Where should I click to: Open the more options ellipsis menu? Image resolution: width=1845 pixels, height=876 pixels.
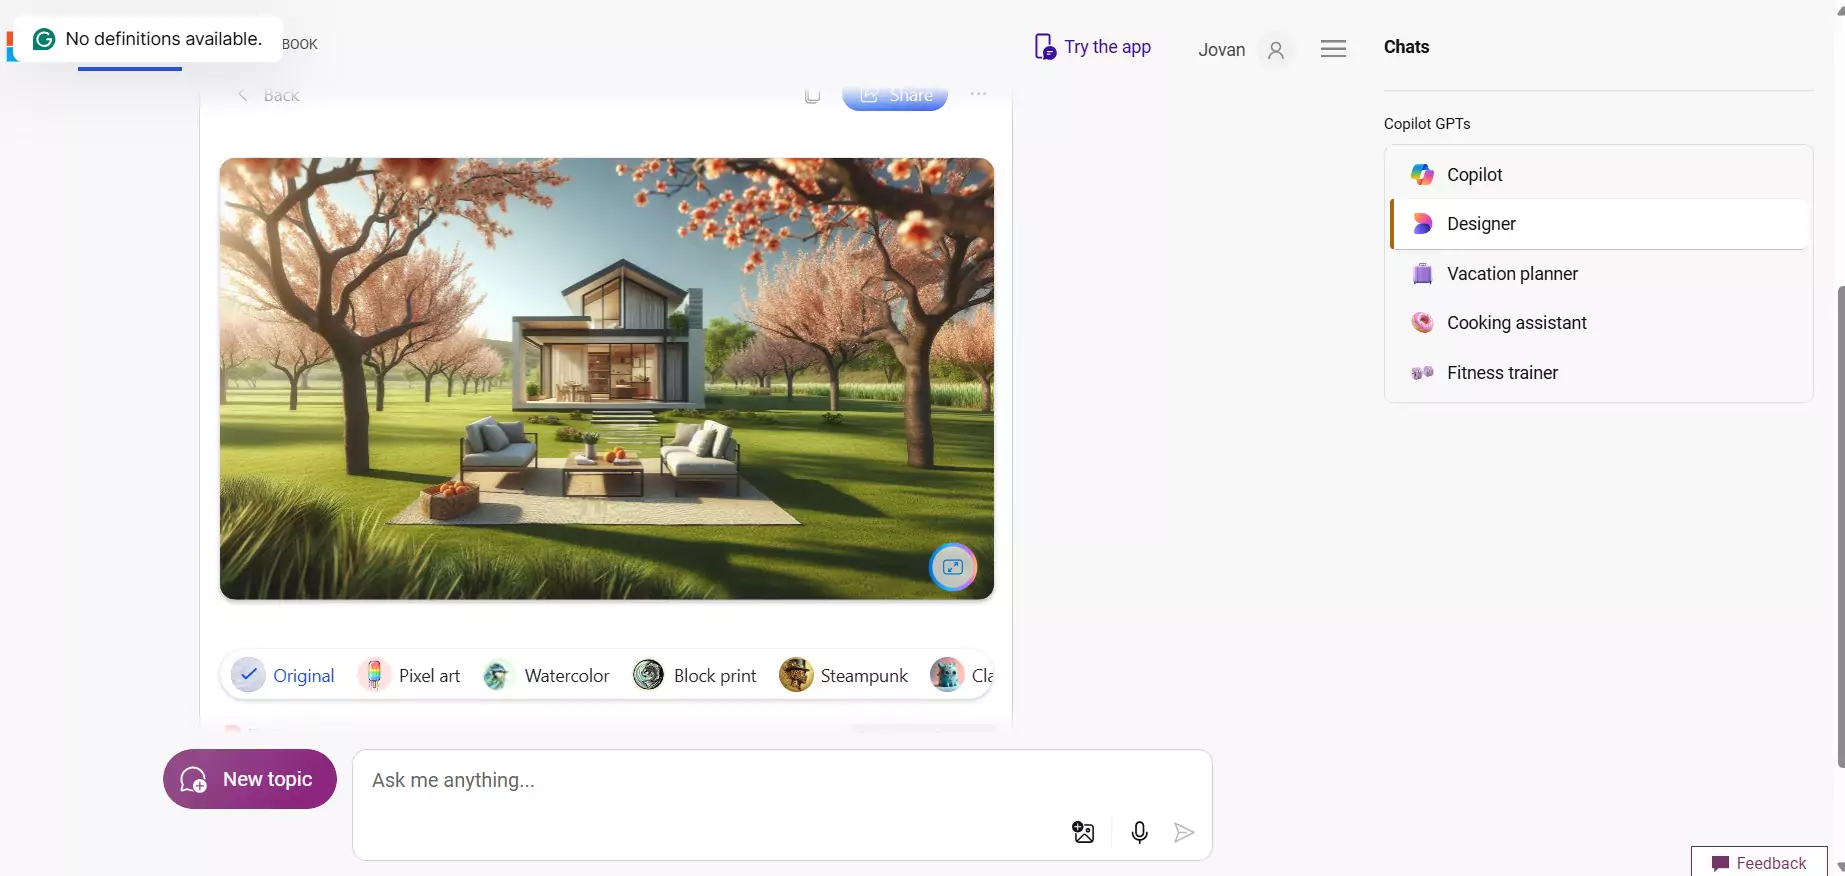[978, 94]
